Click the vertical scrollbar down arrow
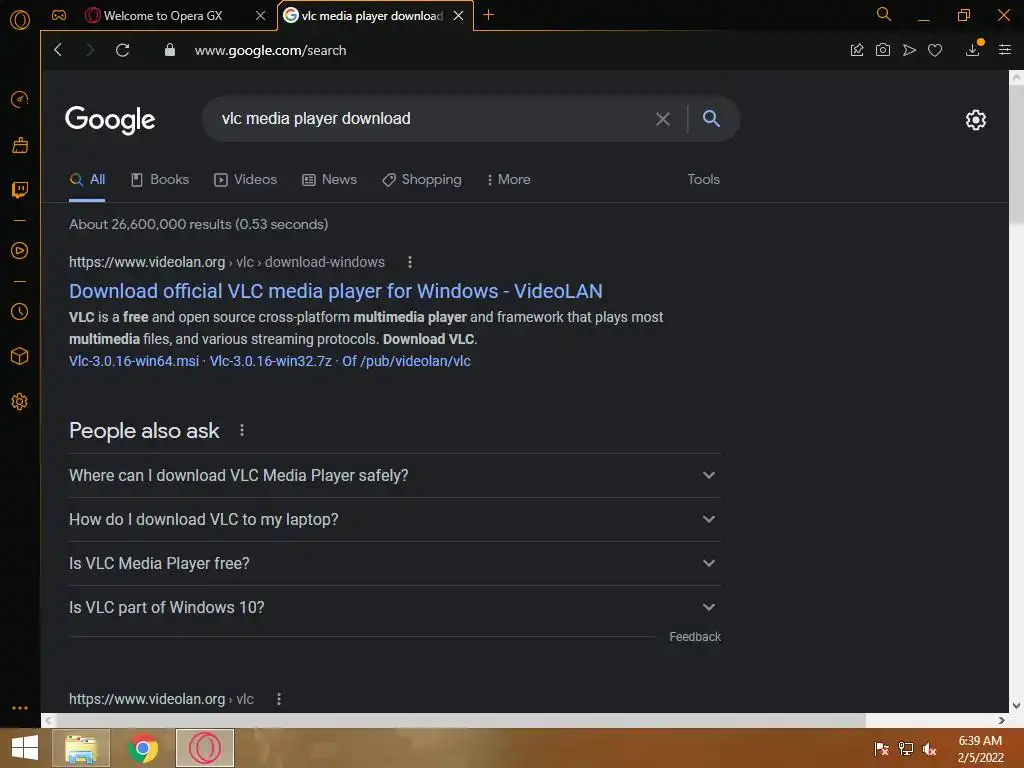 pyautogui.click(x=1016, y=705)
